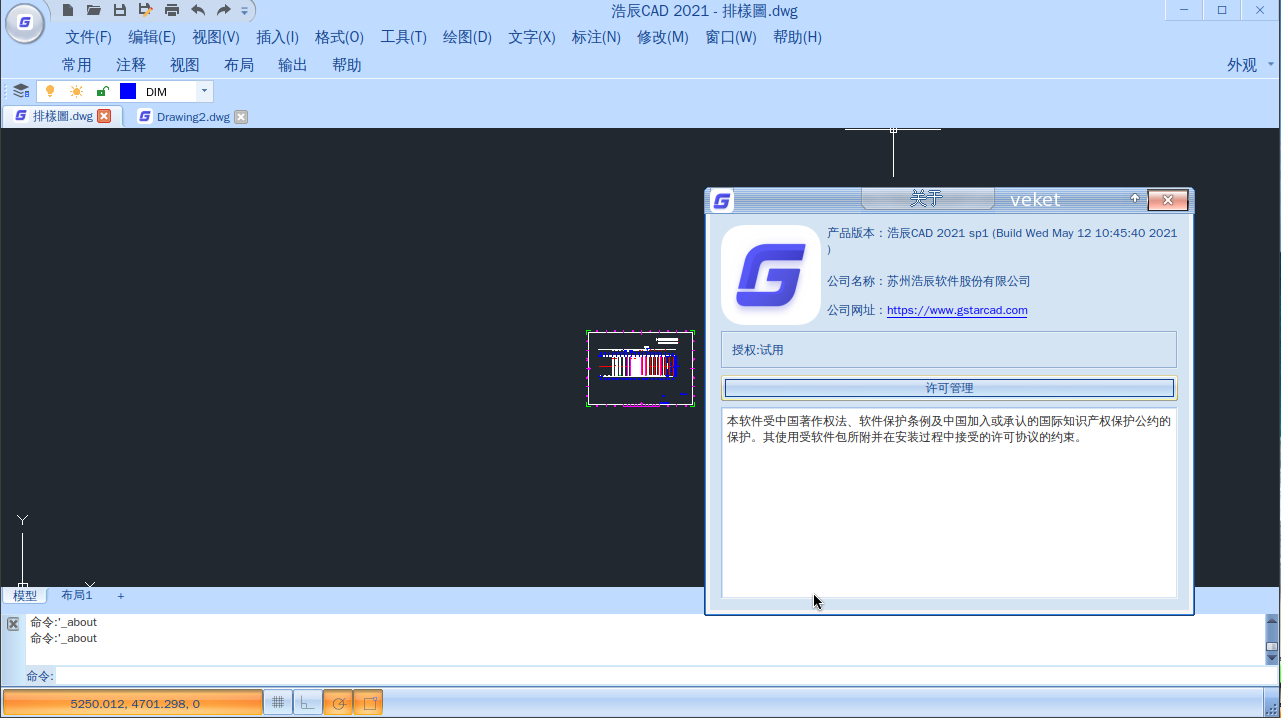Click the 命令 command input field
This screenshot has height=718, width=1281.
[x=660, y=676]
